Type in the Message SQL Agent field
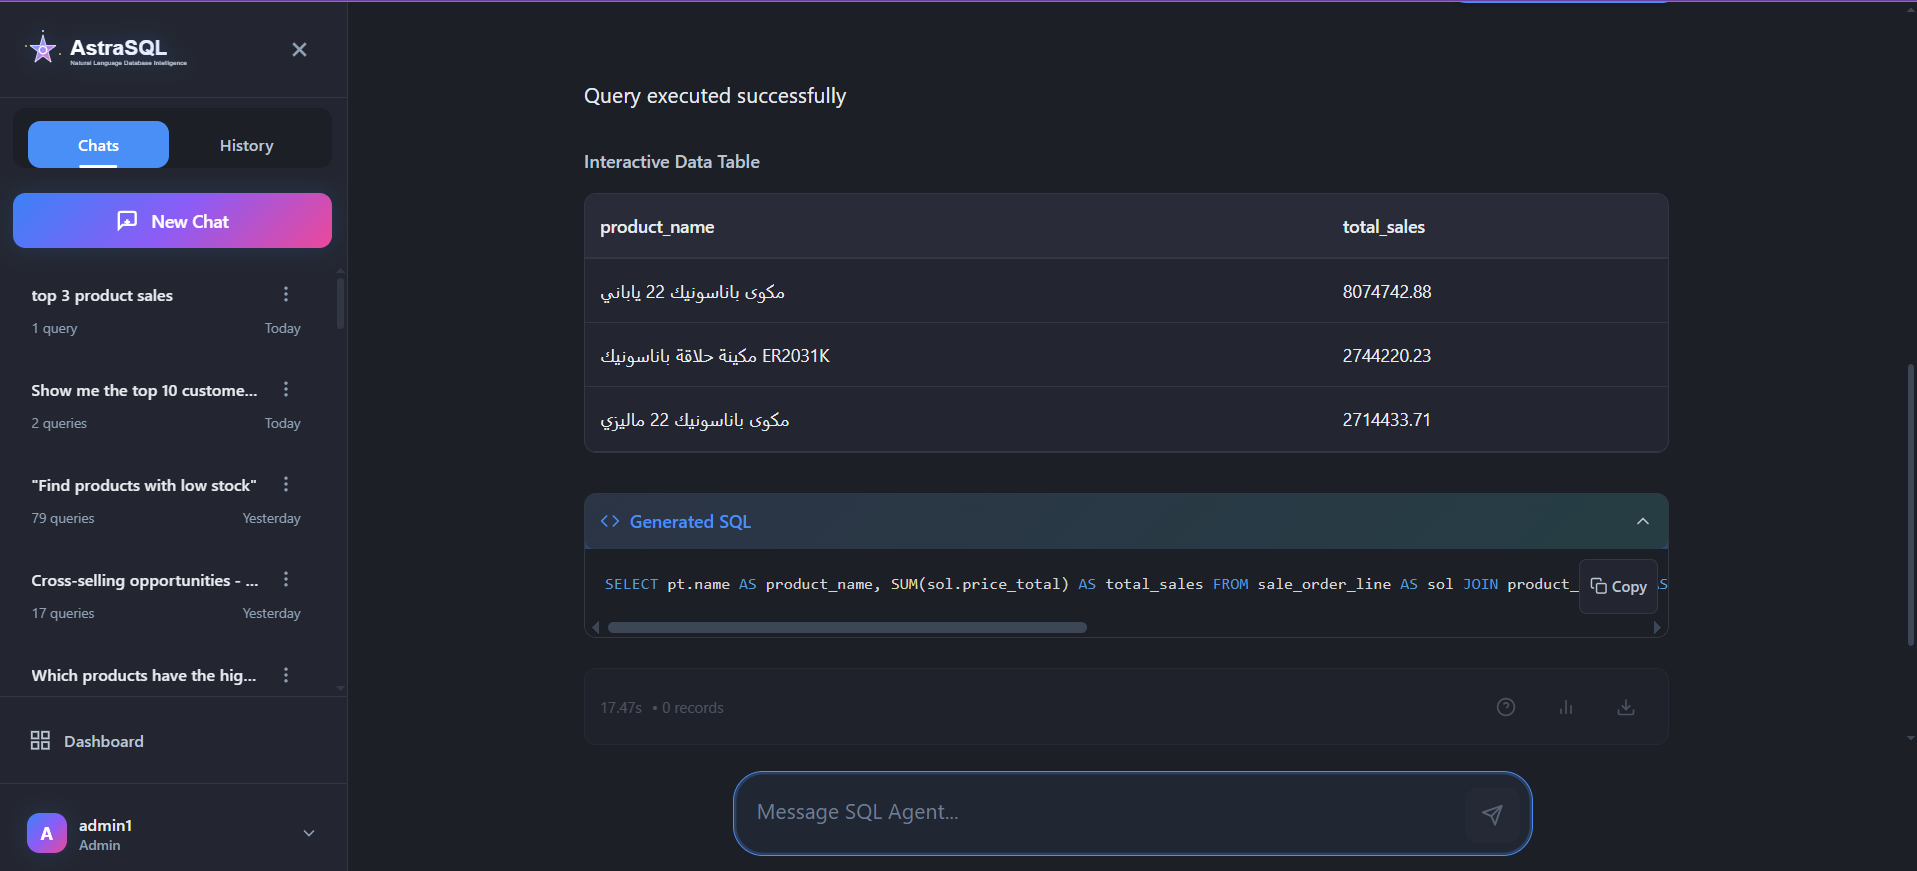This screenshot has width=1917, height=871. pyautogui.click(x=1100, y=812)
